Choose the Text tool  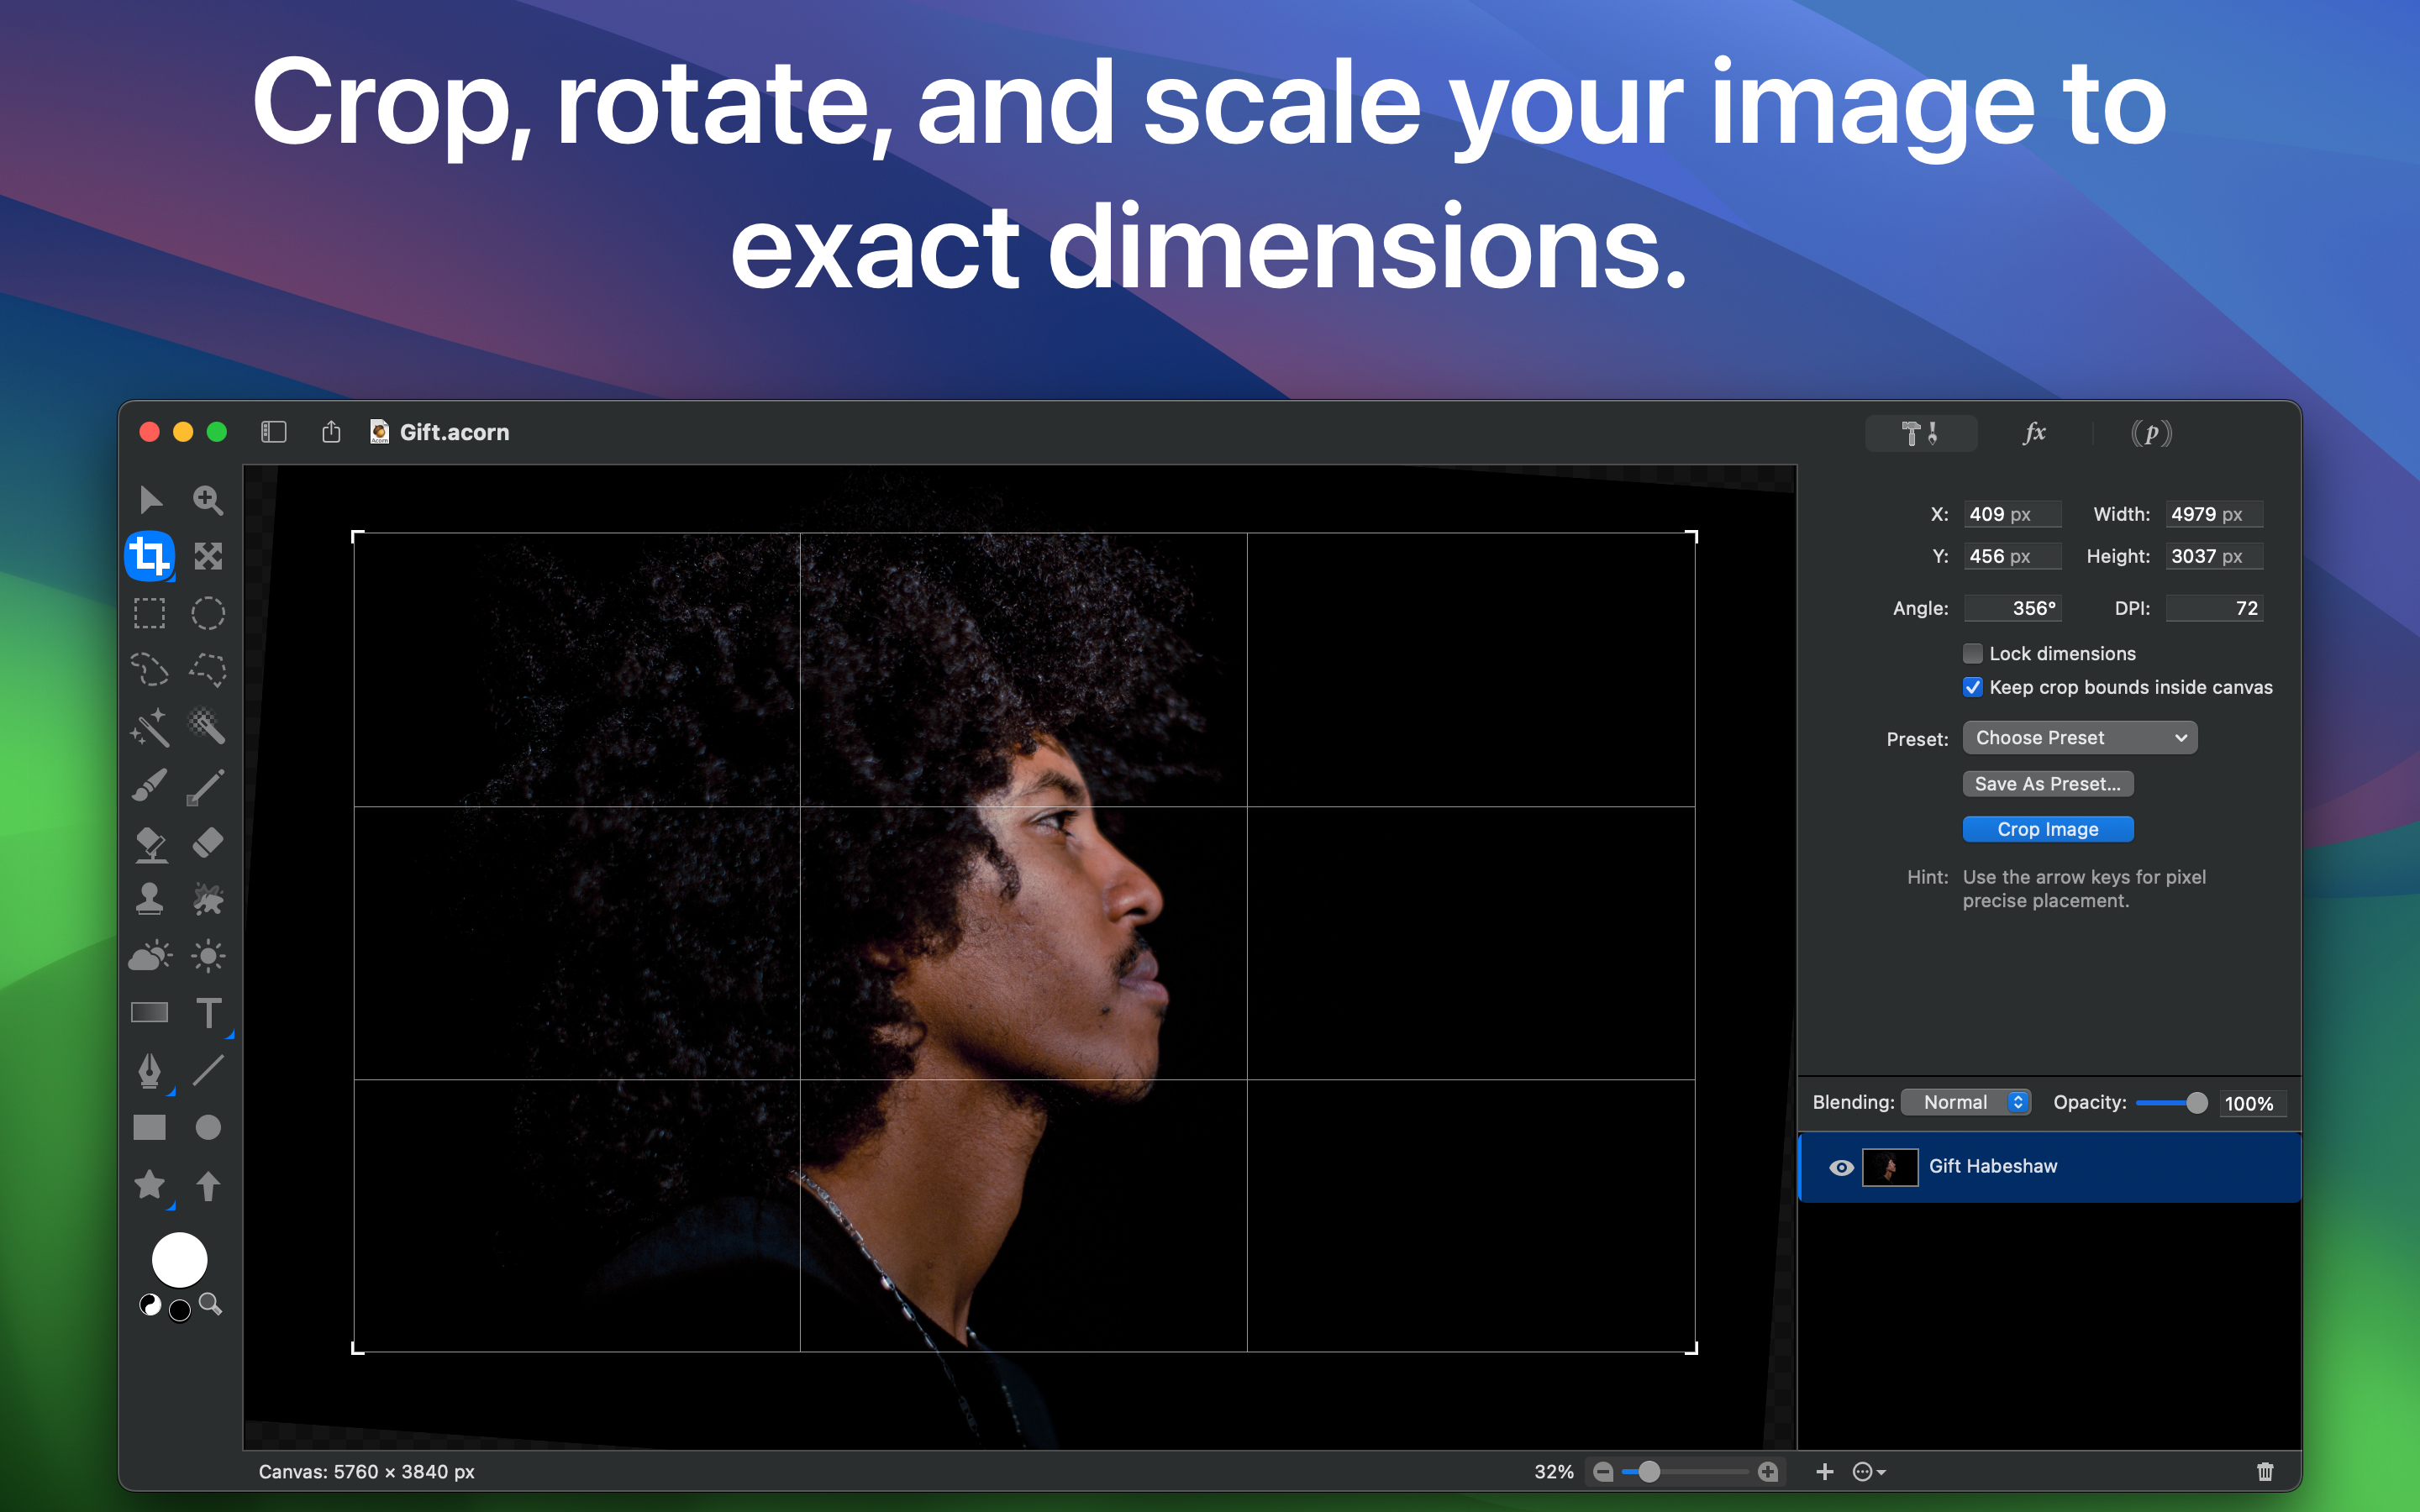[x=208, y=1013]
